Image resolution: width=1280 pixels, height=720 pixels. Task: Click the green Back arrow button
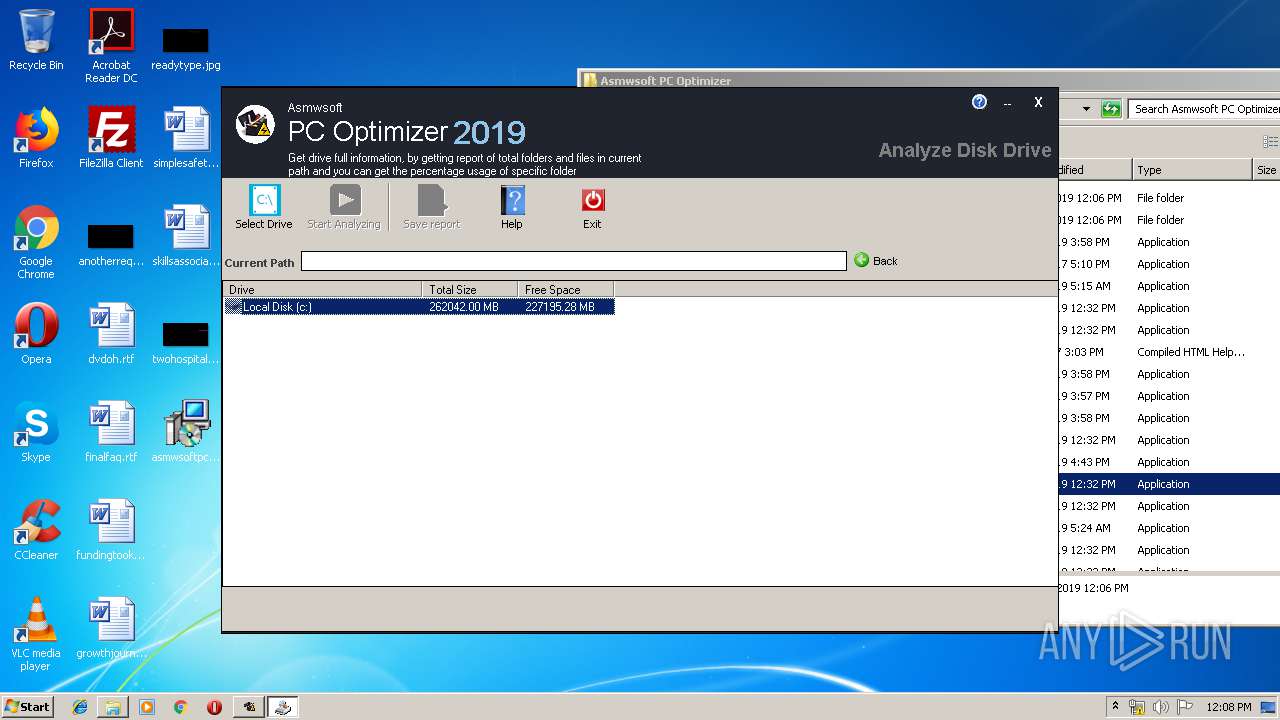(x=875, y=261)
